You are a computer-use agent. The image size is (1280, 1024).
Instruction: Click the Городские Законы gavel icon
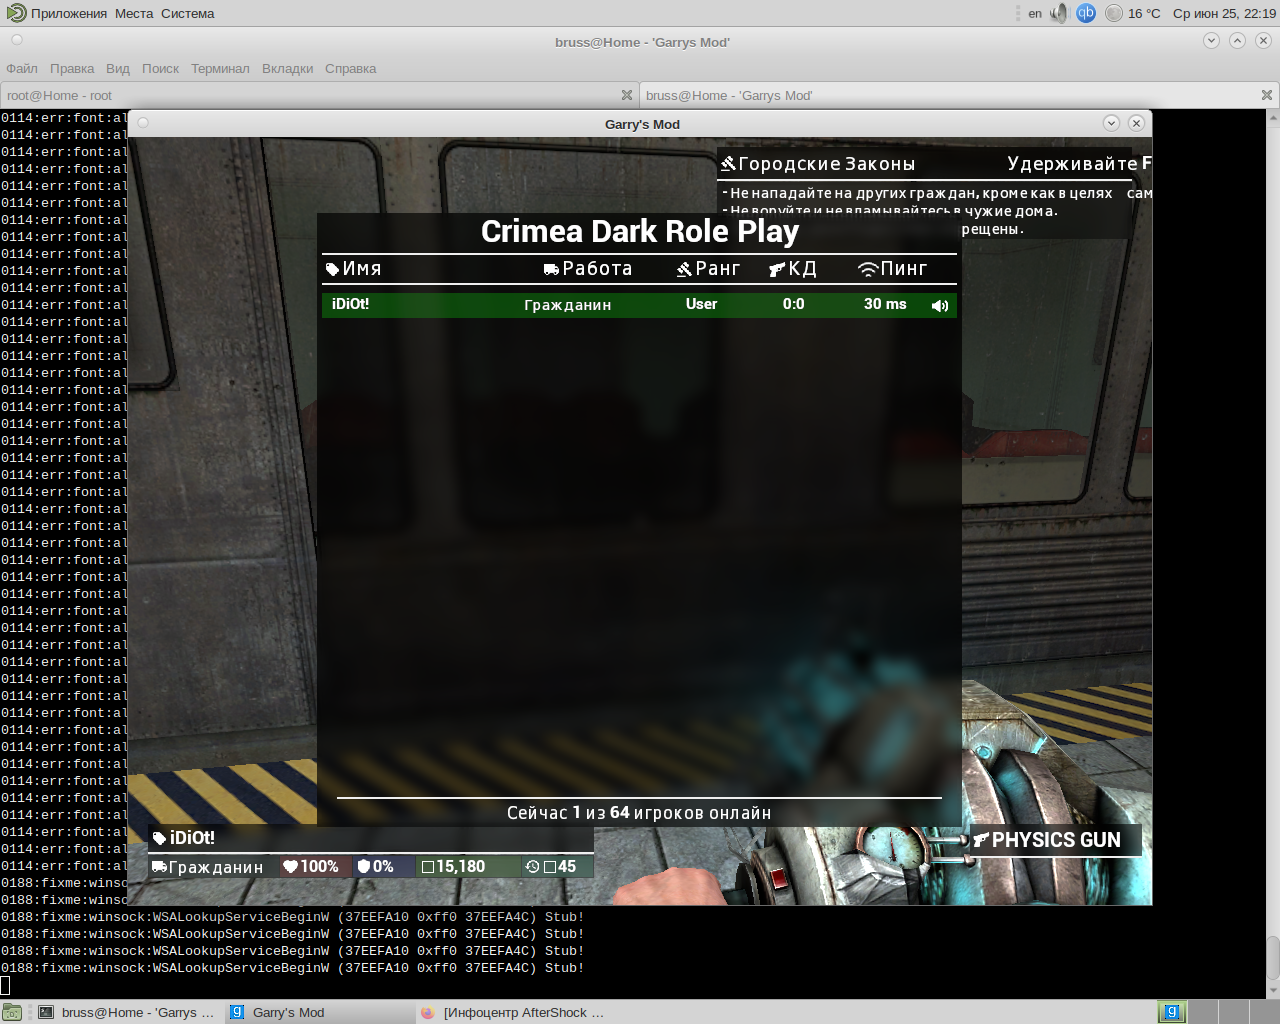729,164
